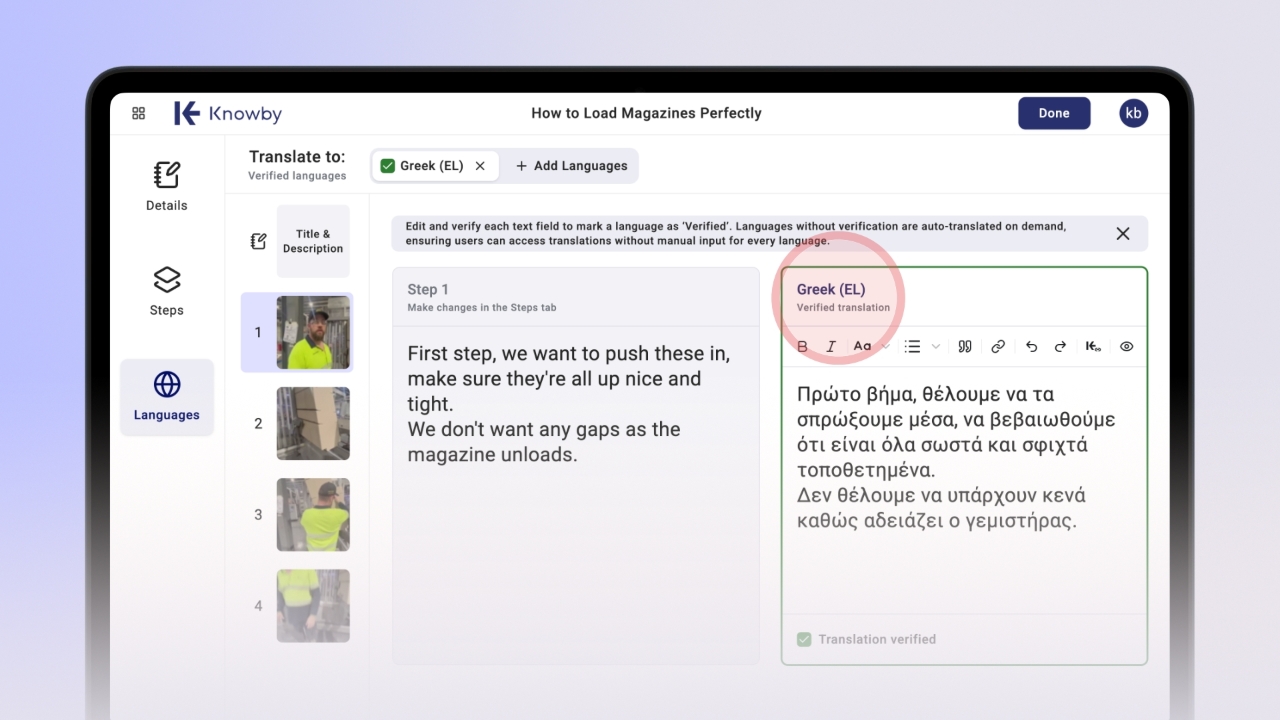1280x720 pixels.
Task: Undo the last edit in the translation
Action: (x=1031, y=347)
